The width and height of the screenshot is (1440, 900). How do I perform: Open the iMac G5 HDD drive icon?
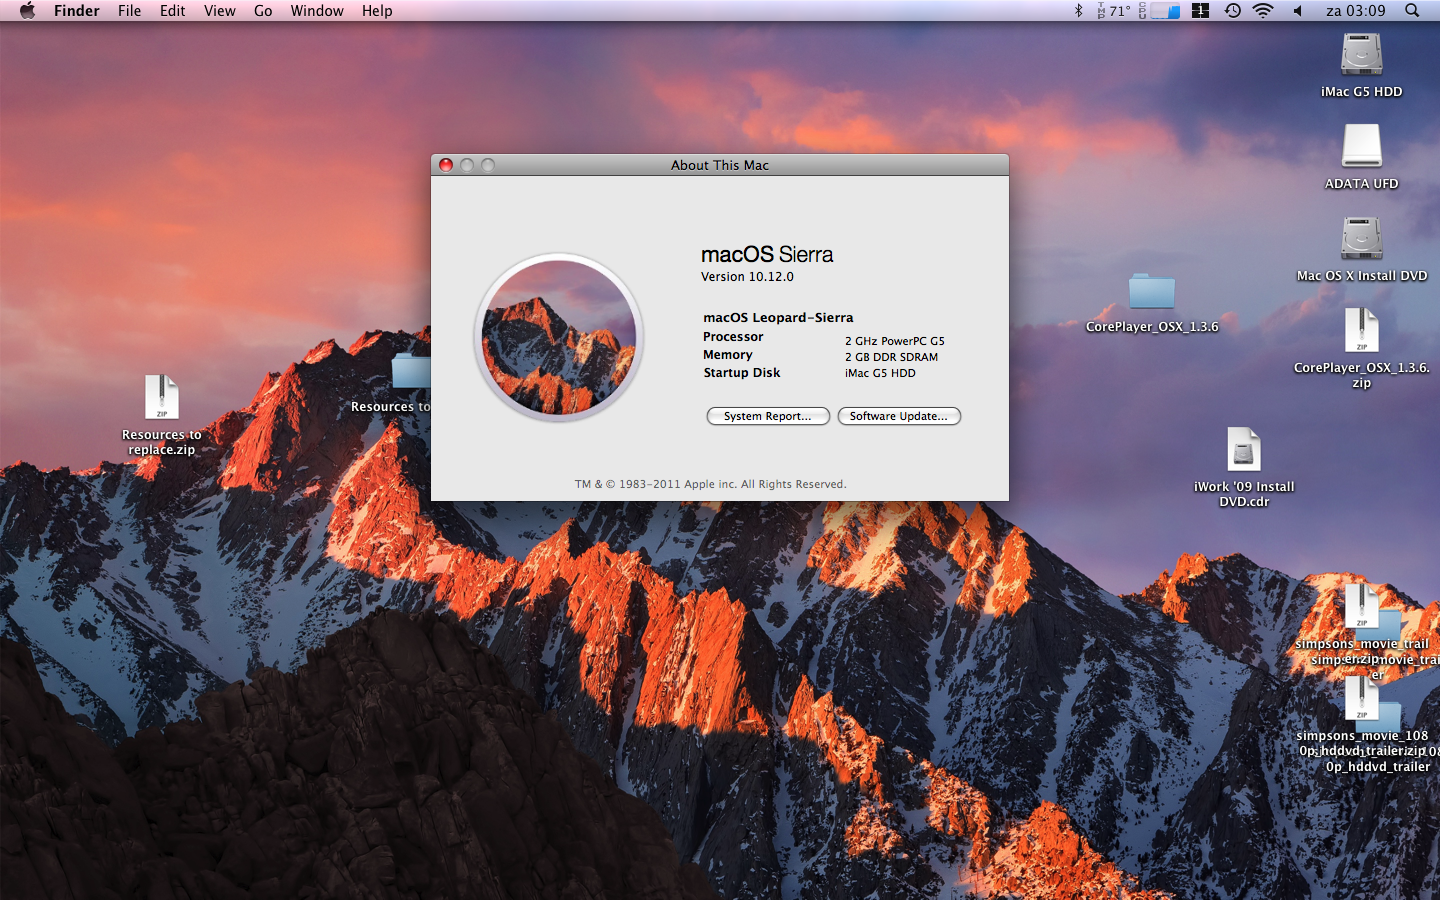click(x=1361, y=54)
